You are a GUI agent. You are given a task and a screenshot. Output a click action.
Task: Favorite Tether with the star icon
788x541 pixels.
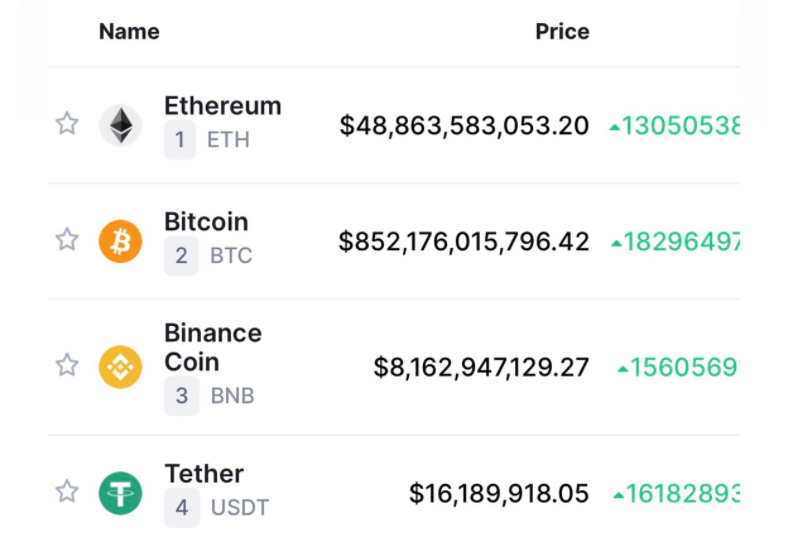point(67,491)
